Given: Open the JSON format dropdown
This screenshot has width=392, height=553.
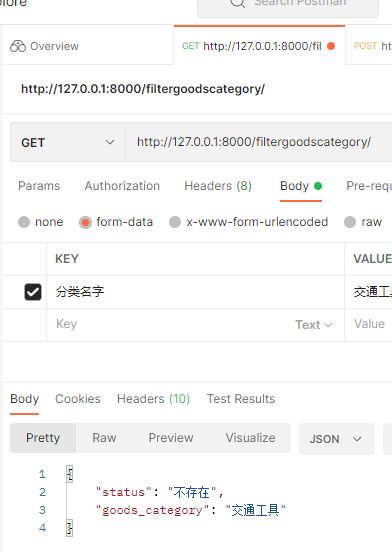Looking at the screenshot, I should pyautogui.click(x=336, y=439).
